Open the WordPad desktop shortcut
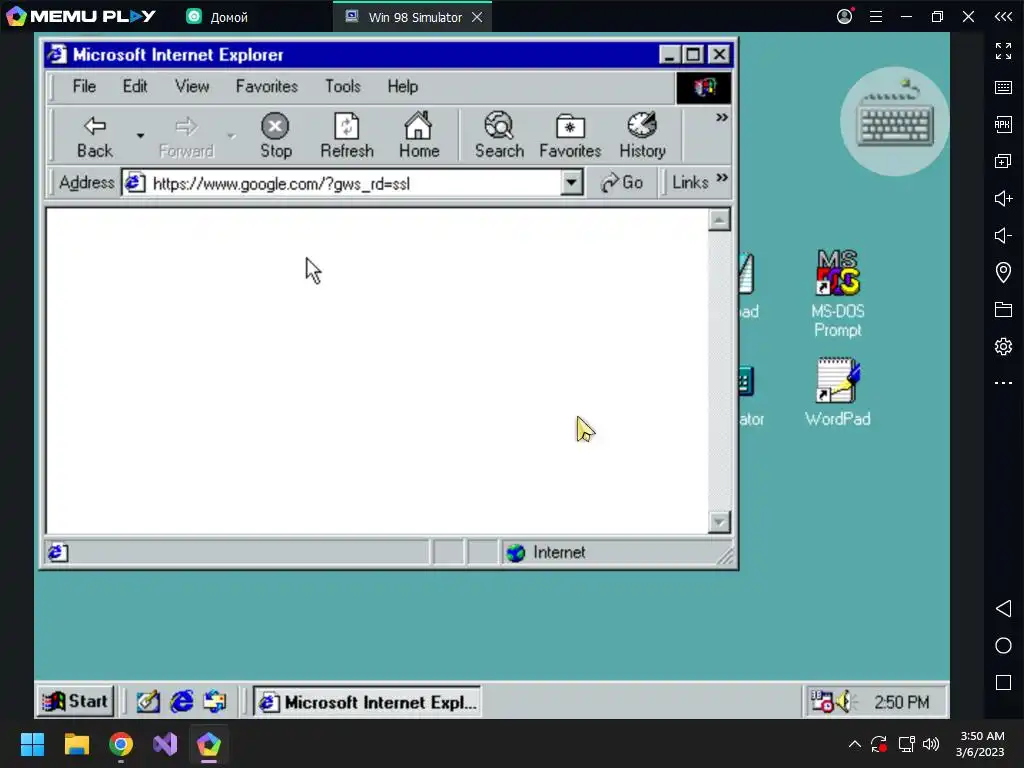Screen dimensions: 1024x768 click(838, 392)
